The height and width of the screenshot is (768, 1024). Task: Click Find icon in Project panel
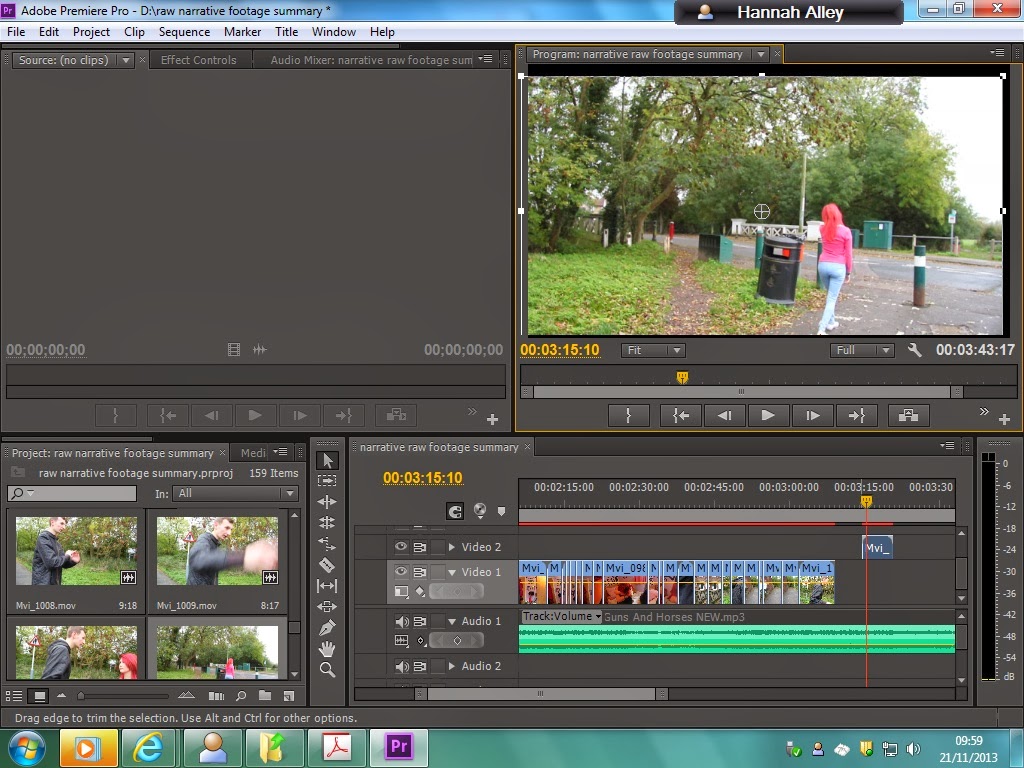tap(241, 696)
